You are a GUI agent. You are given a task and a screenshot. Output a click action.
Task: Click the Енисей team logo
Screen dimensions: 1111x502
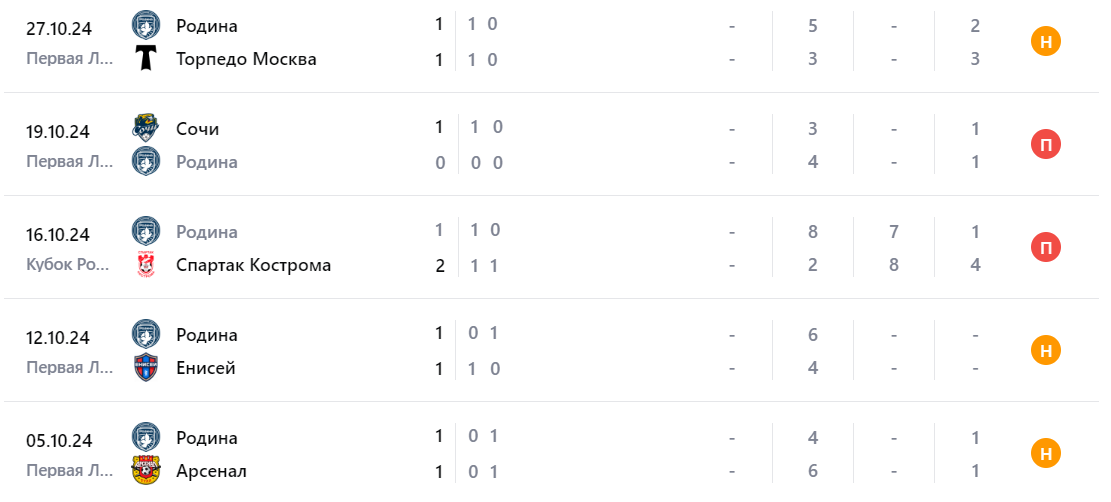pos(146,368)
